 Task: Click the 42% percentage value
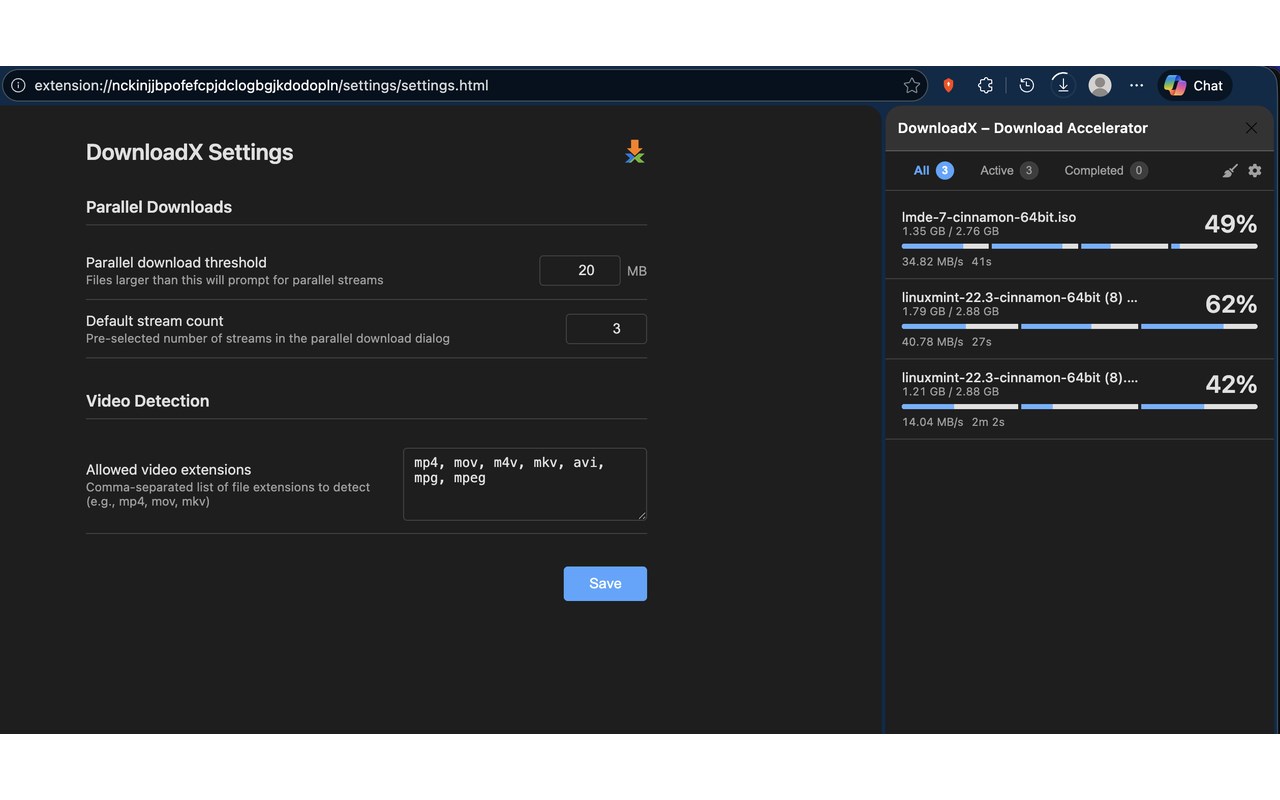click(1231, 384)
